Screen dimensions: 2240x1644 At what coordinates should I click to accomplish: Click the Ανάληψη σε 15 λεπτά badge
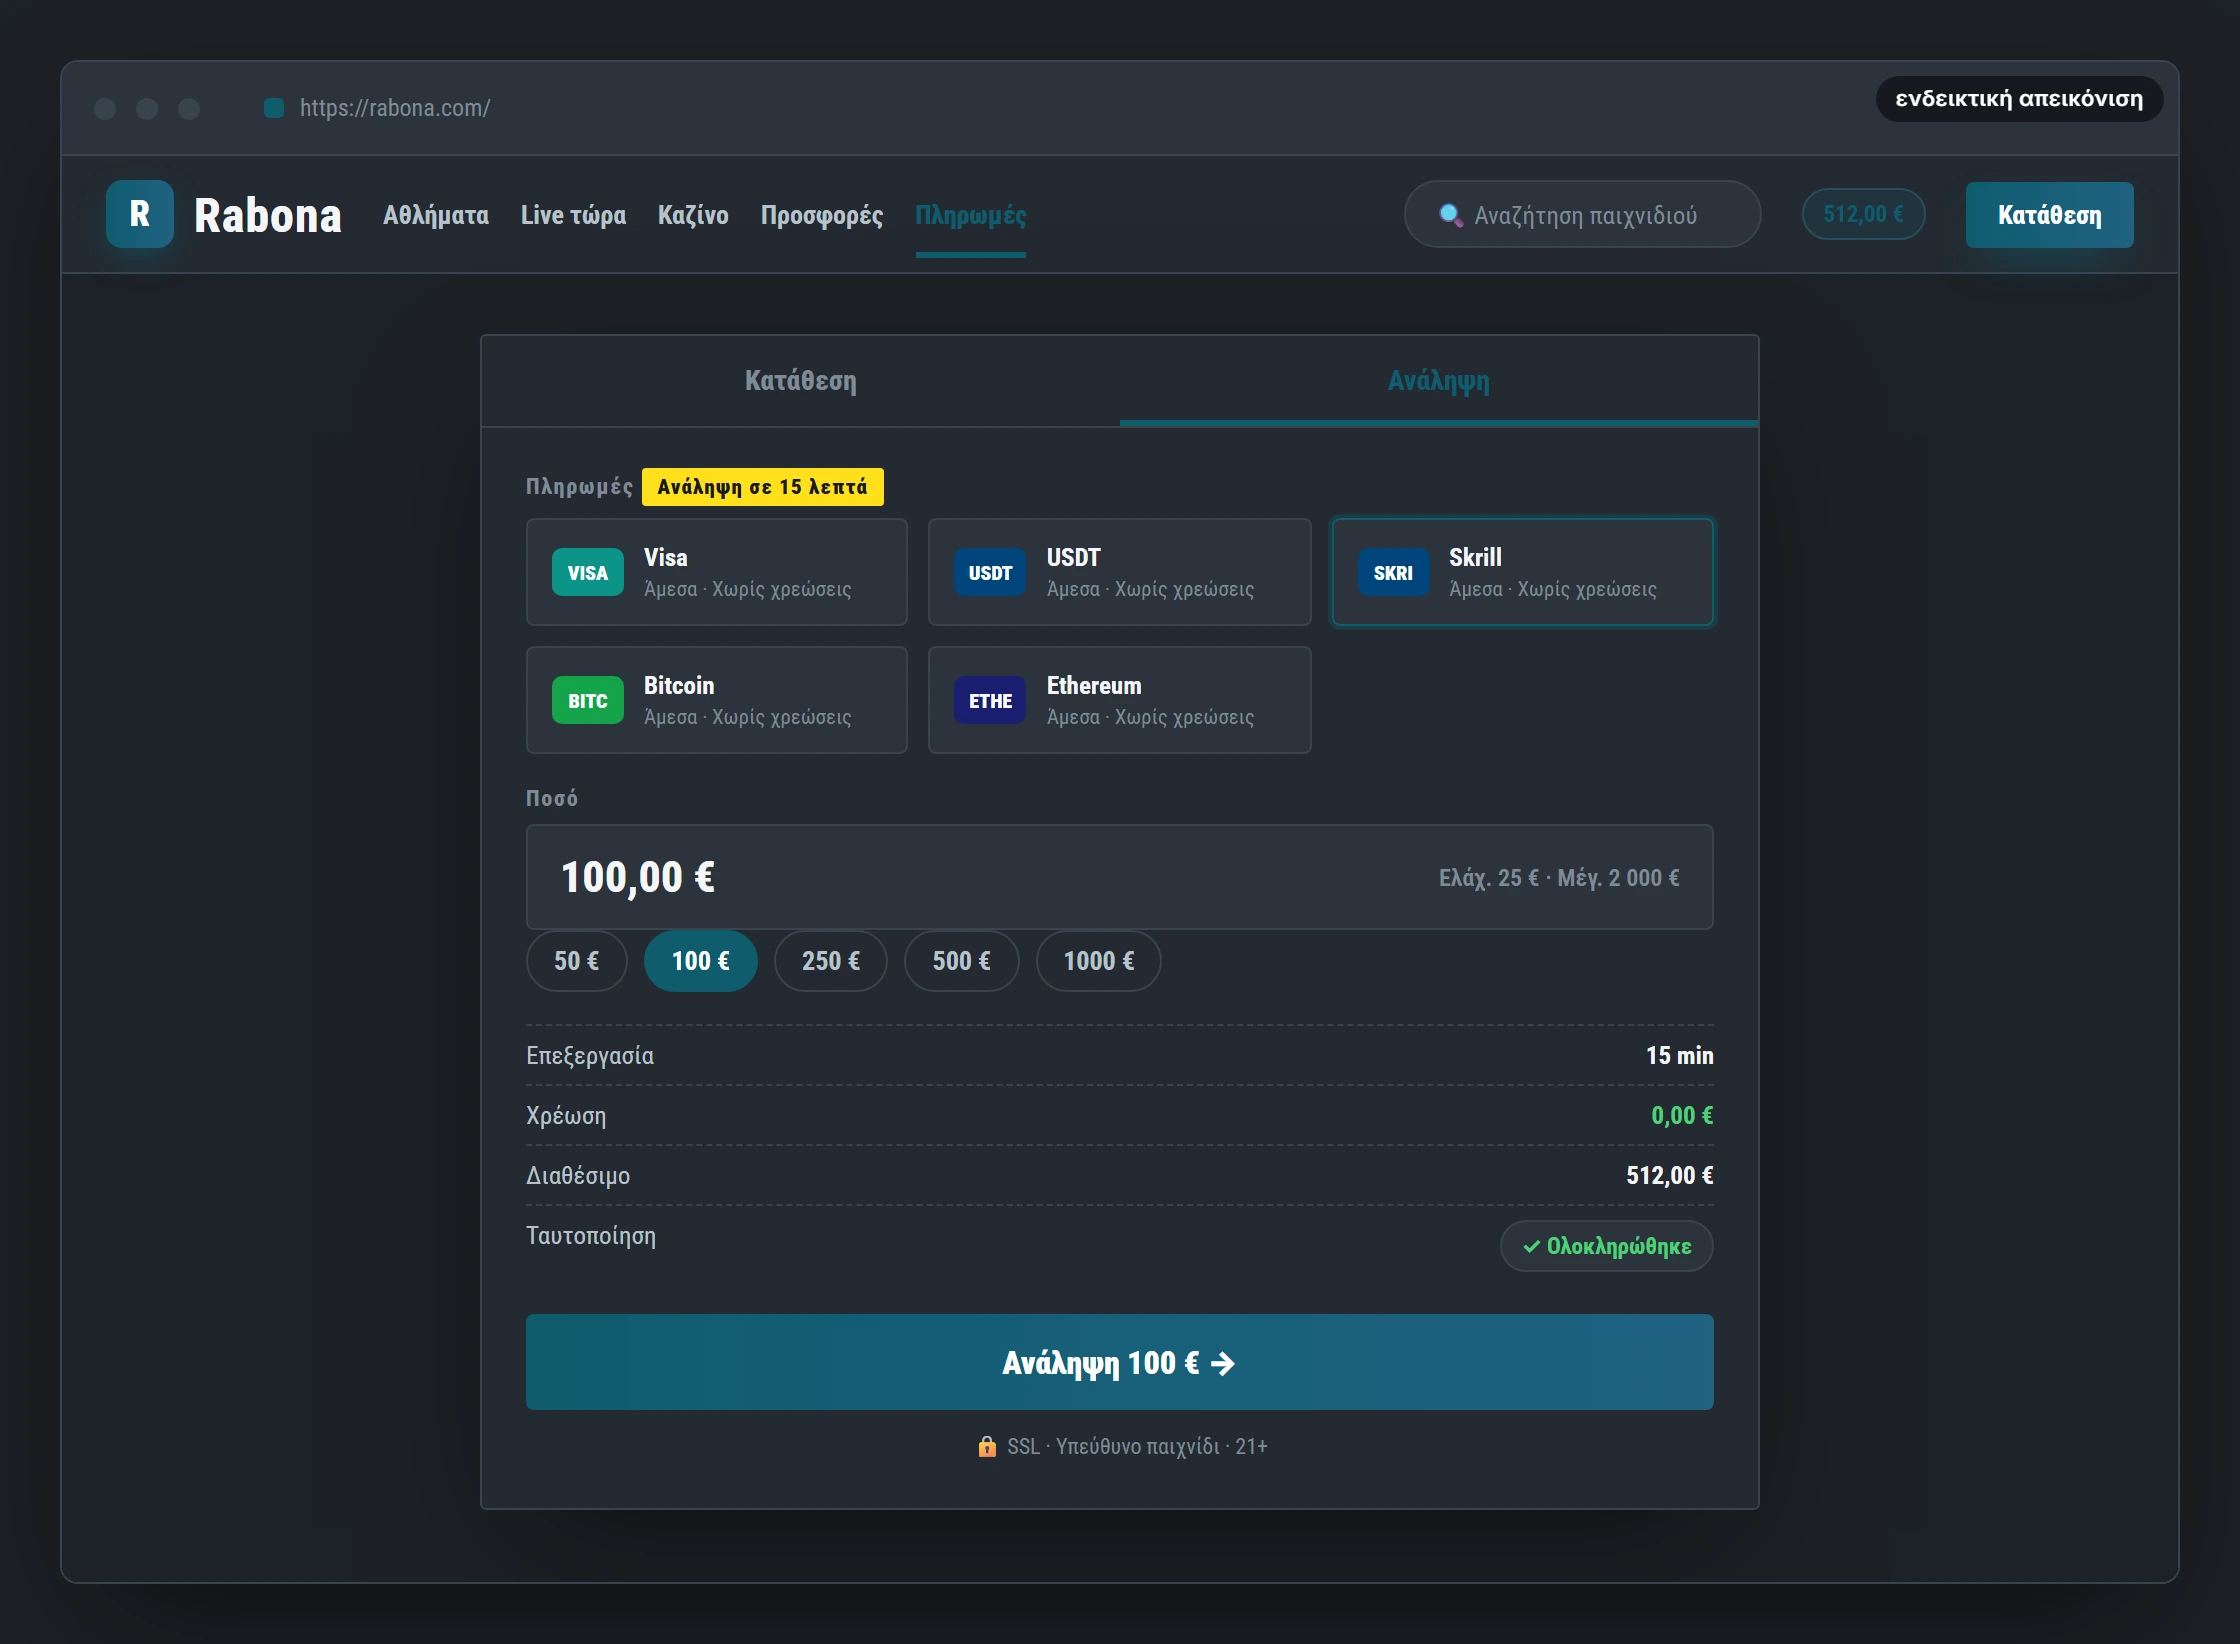[x=763, y=487]
